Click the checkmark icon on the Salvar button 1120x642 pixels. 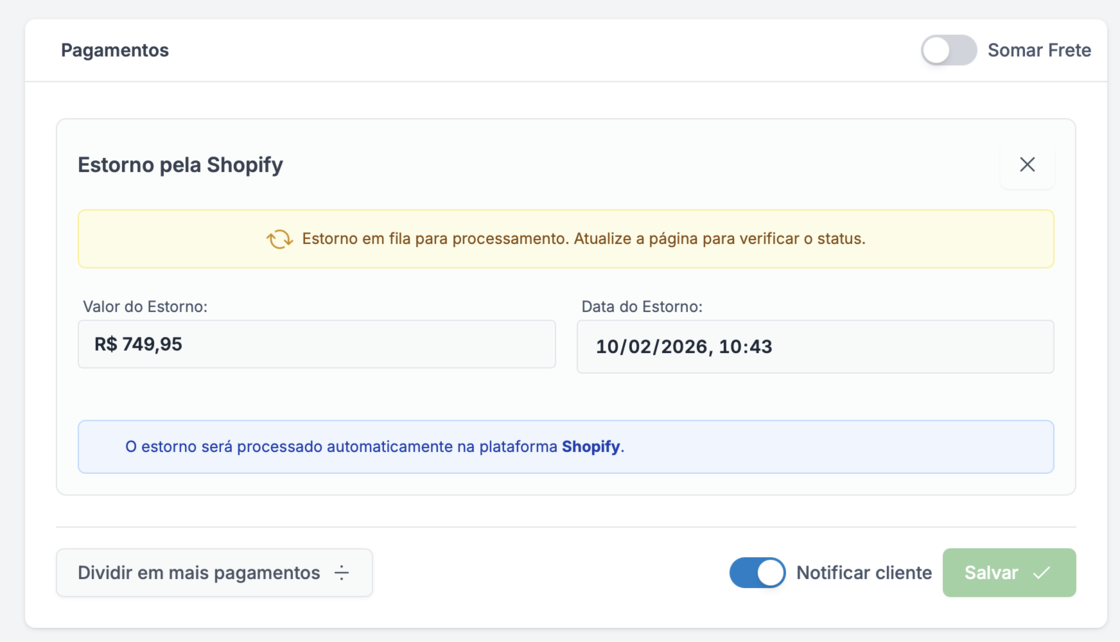[1041, 573]
